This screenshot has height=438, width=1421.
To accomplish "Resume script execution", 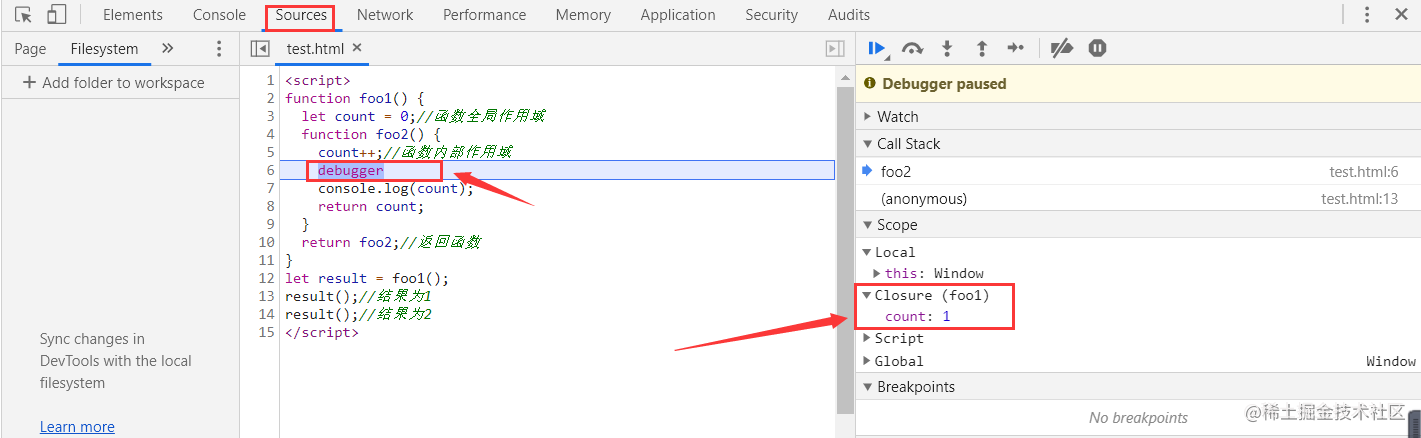I will click(x=878, y=48).
